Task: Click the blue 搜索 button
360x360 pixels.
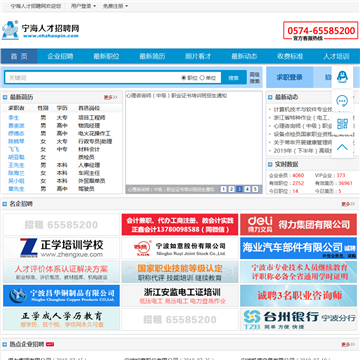Action: tap(234, 78)
